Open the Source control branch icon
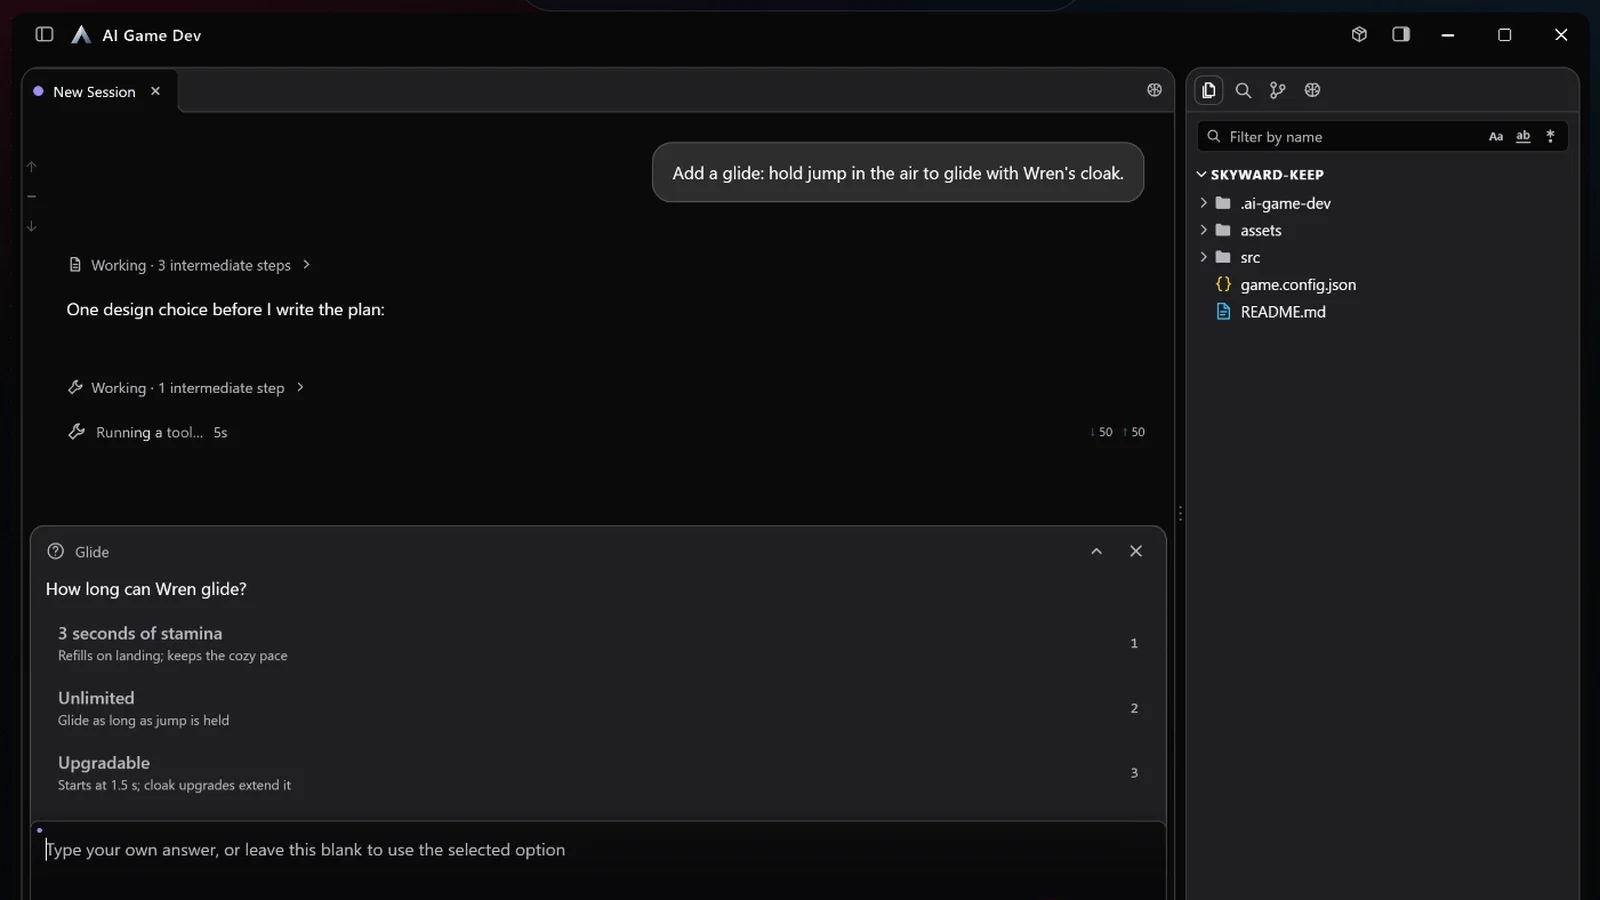1600x900 pixels. (1277, 90)
